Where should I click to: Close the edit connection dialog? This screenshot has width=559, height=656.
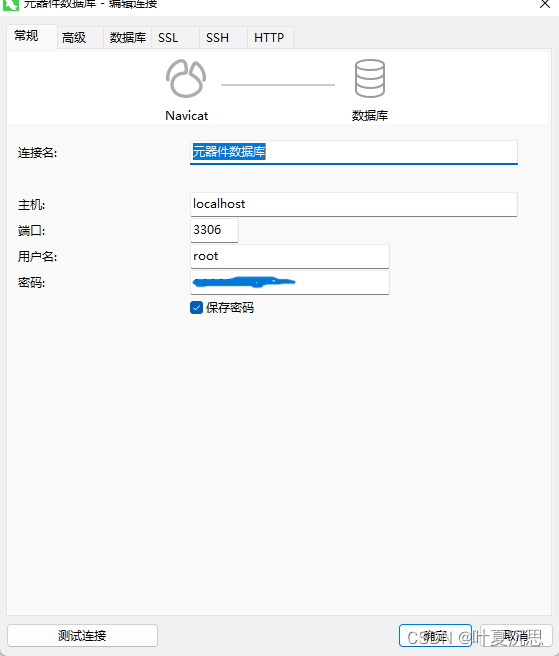545,4
